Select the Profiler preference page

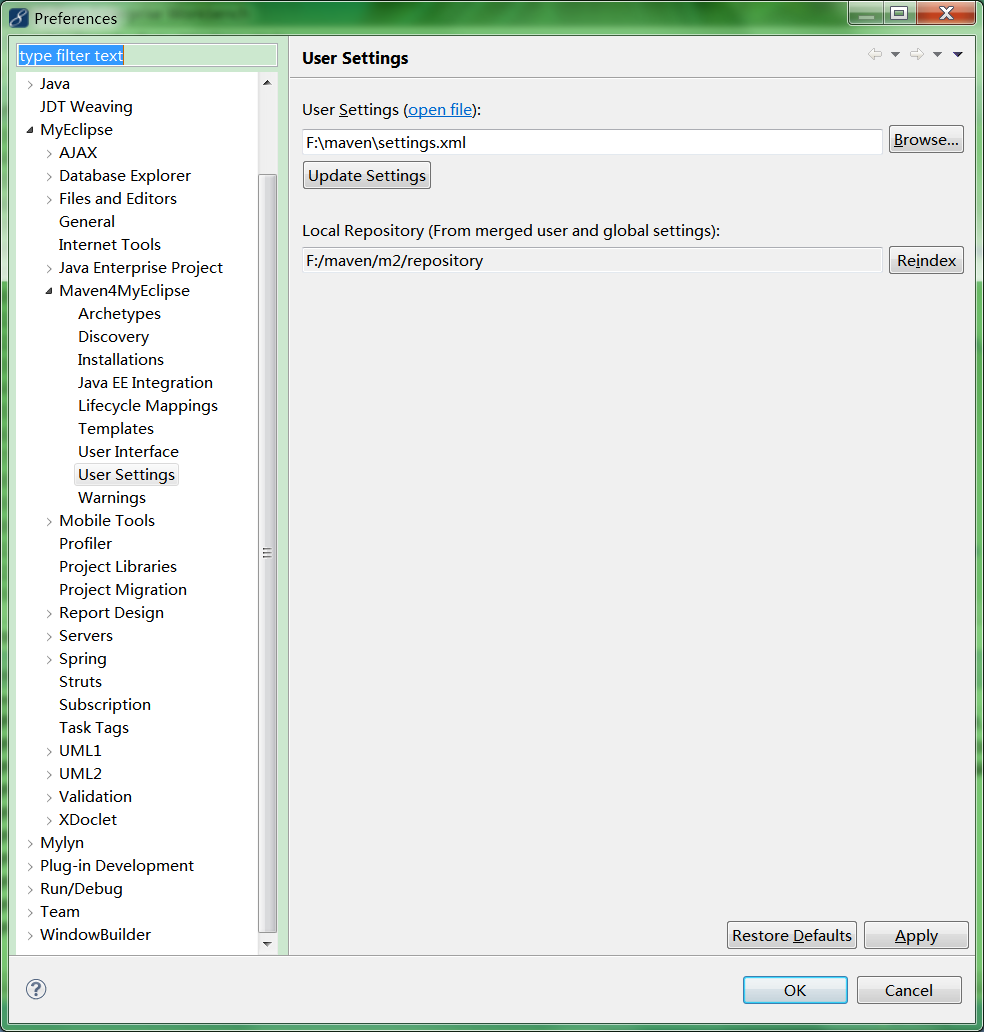86,544
